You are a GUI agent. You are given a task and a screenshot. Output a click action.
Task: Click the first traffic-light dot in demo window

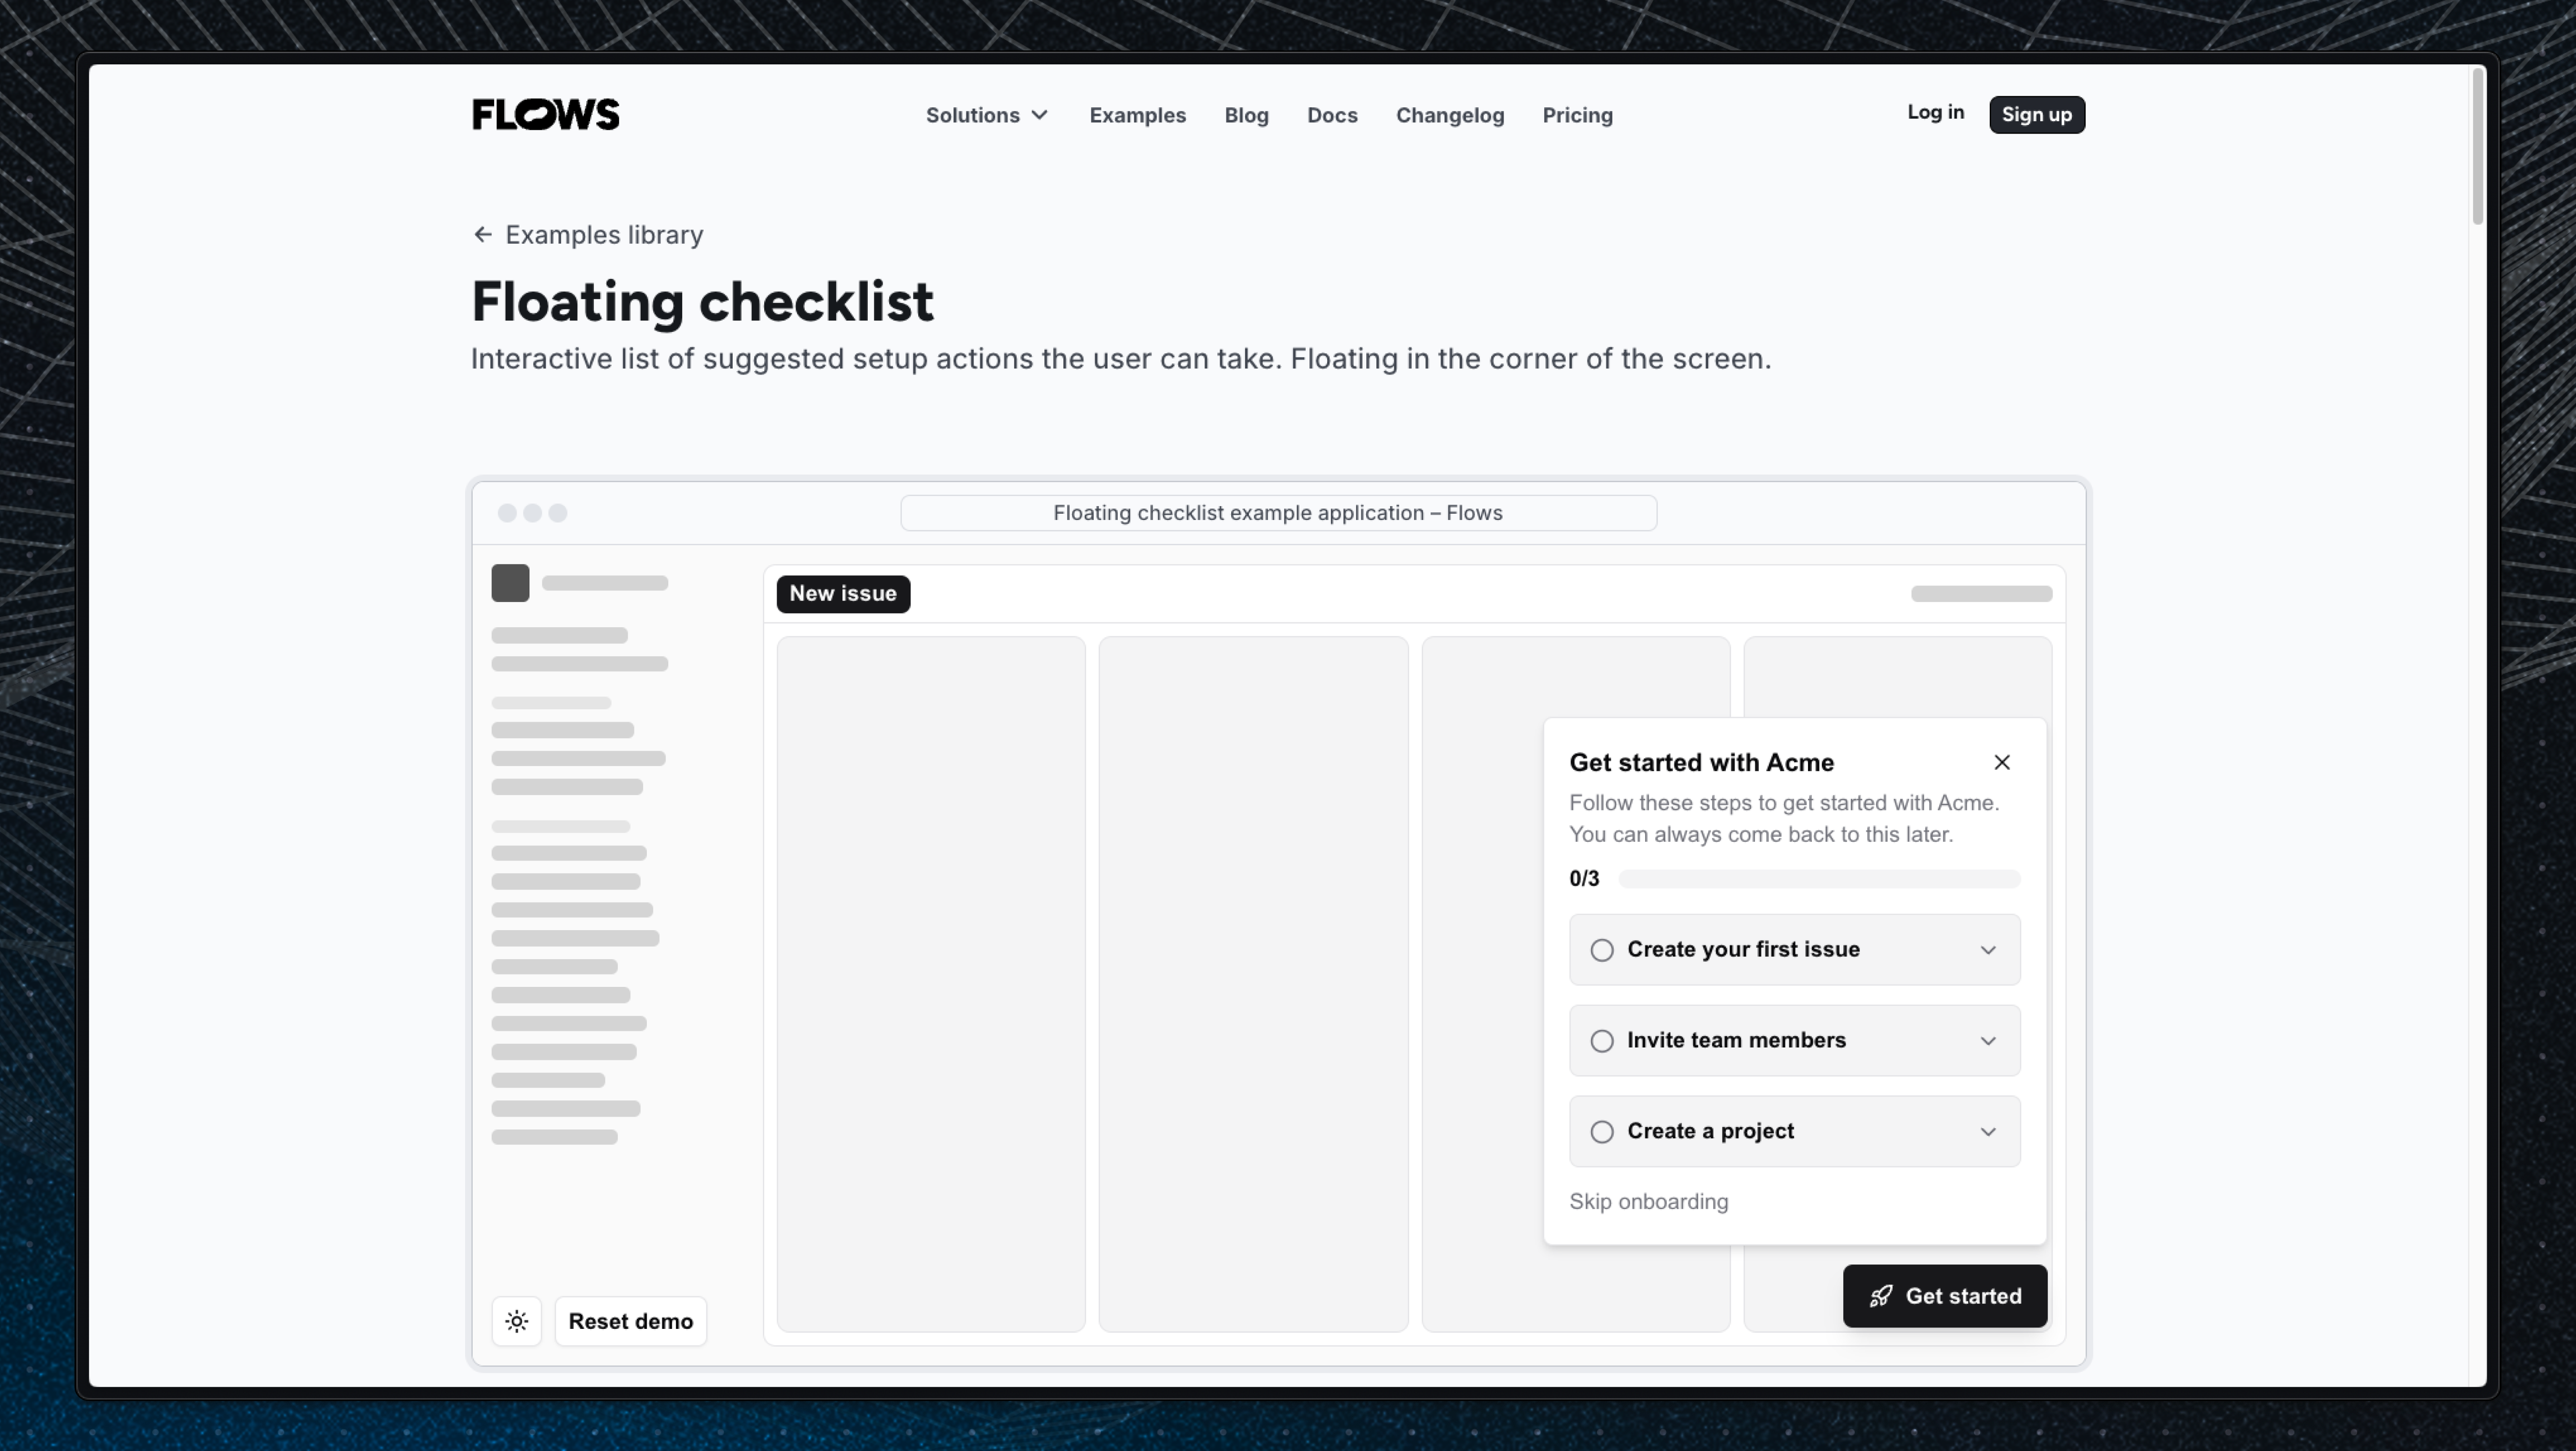pos(507,513)
